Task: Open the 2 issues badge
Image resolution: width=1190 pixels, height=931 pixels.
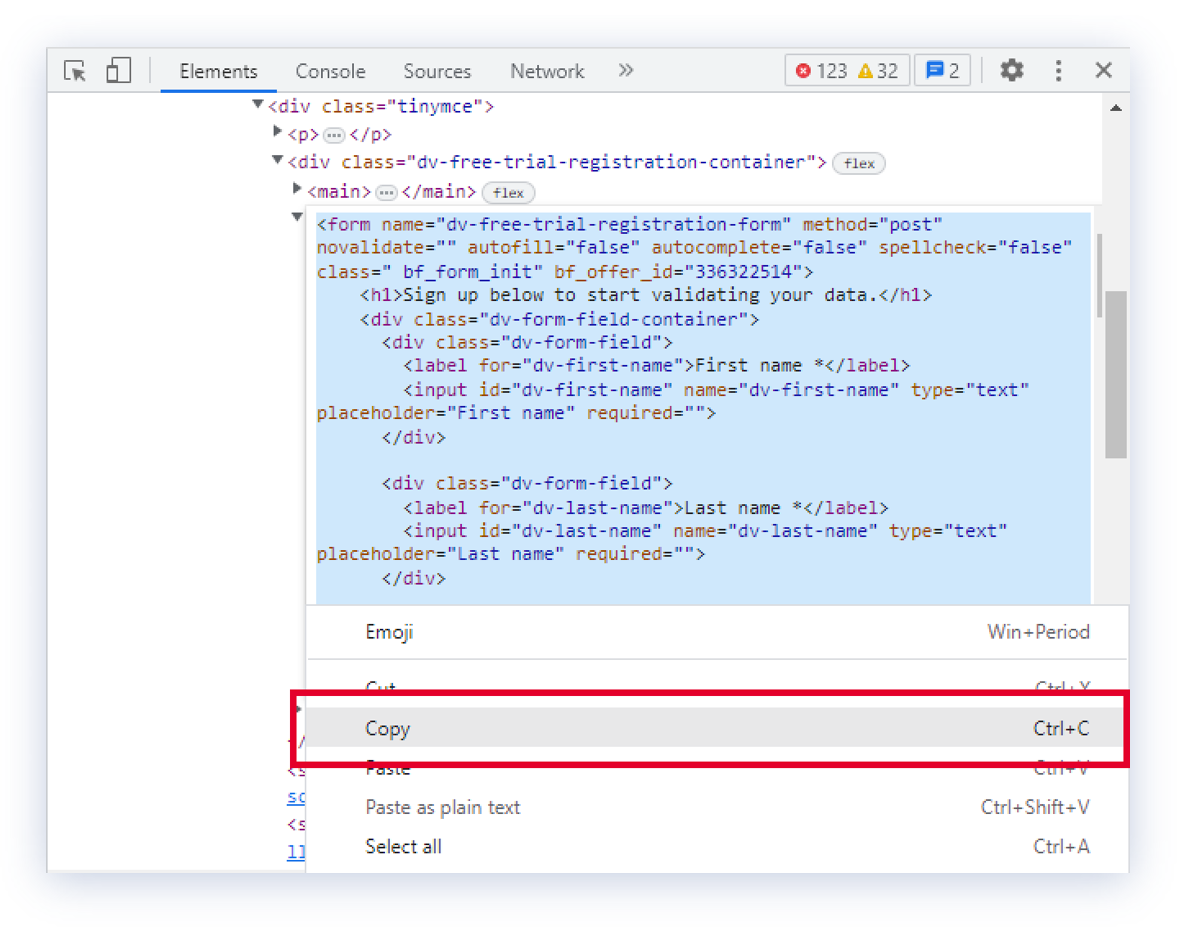Action: click(942, 71)
